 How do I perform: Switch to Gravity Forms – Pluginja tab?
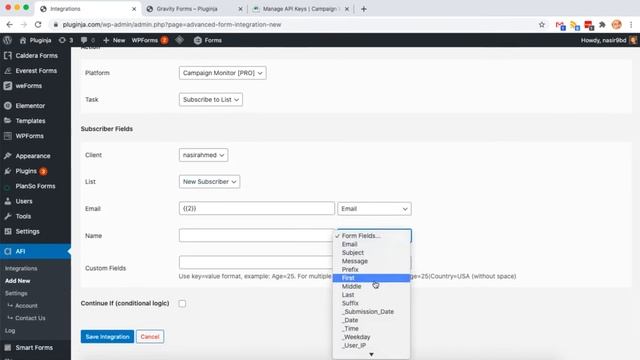pyautogui.click(x=194, y=9)
